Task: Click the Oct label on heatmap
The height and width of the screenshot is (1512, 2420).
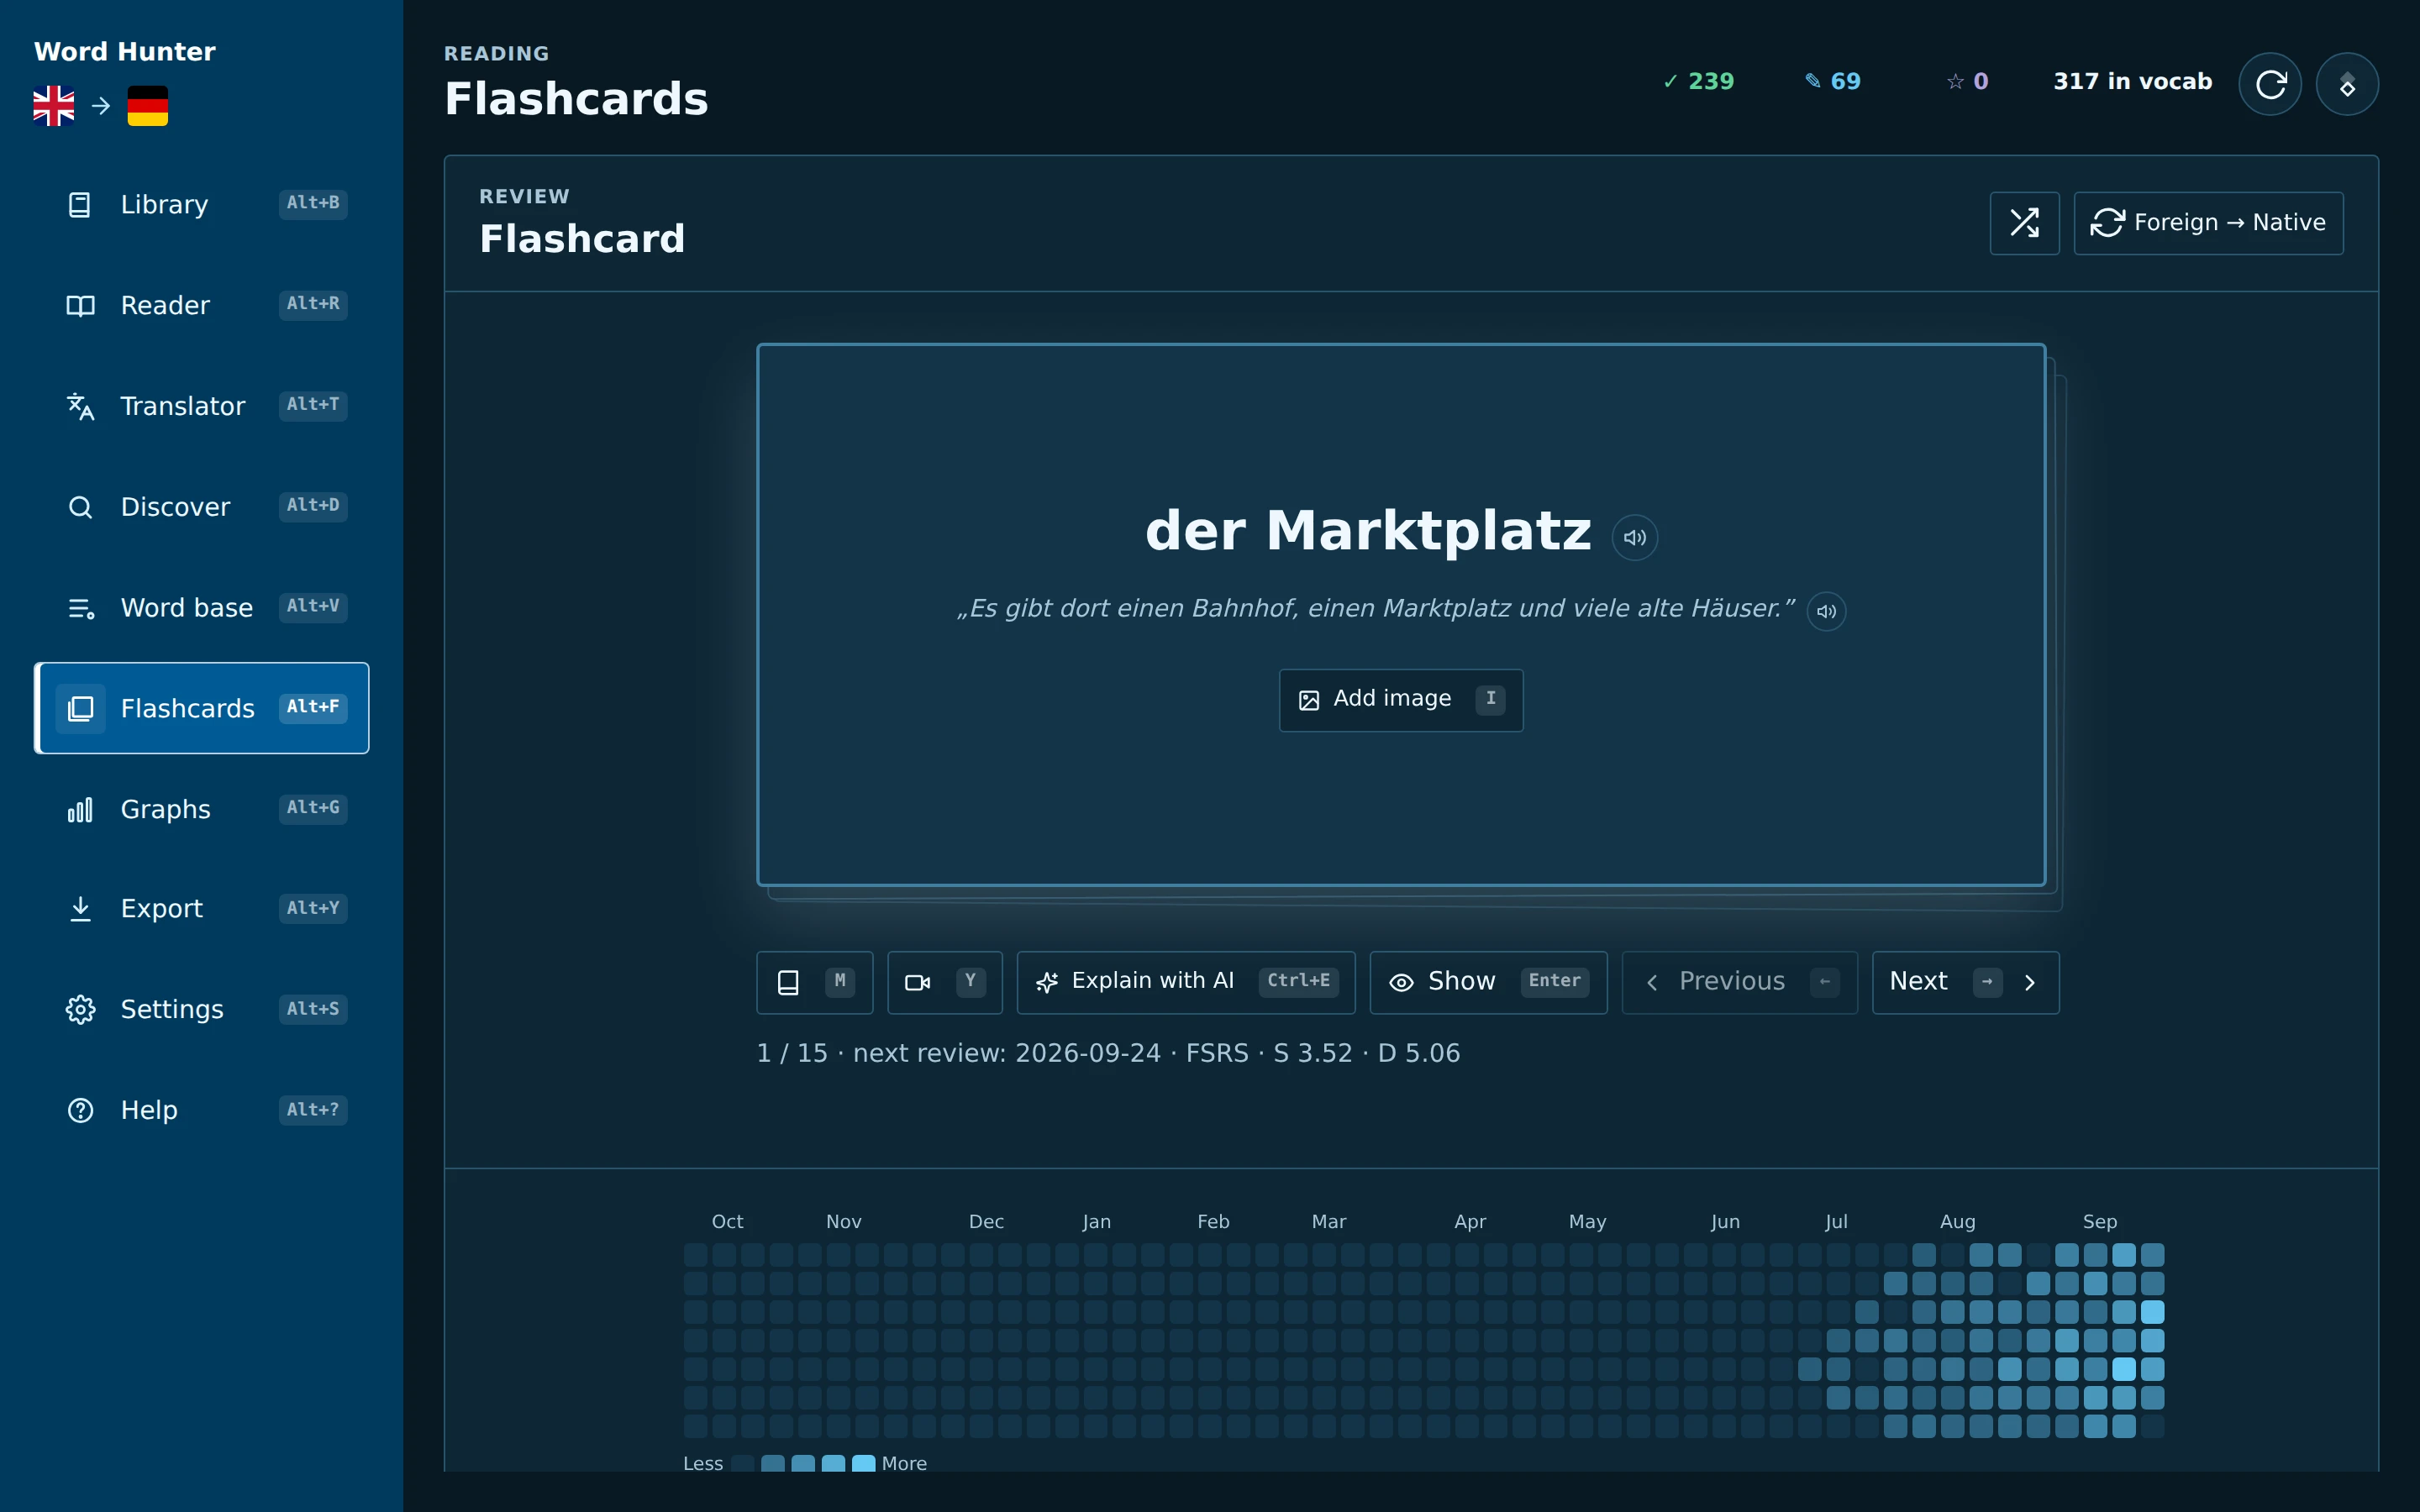Action: 727,1222
